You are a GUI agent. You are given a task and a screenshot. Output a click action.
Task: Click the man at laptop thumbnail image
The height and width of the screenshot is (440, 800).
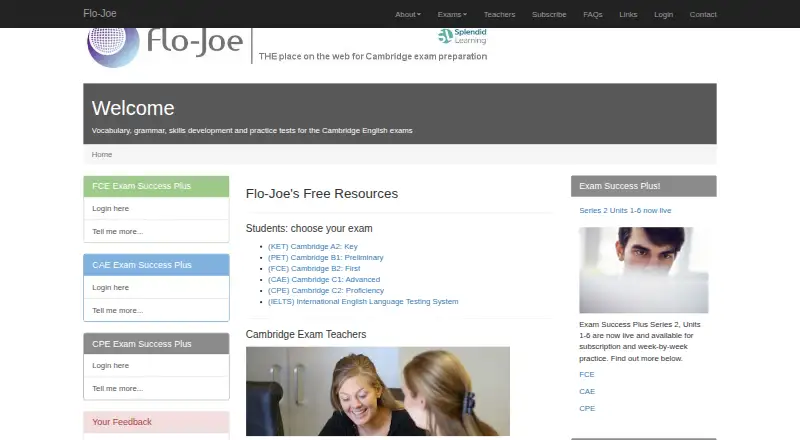tap(643, 270)
